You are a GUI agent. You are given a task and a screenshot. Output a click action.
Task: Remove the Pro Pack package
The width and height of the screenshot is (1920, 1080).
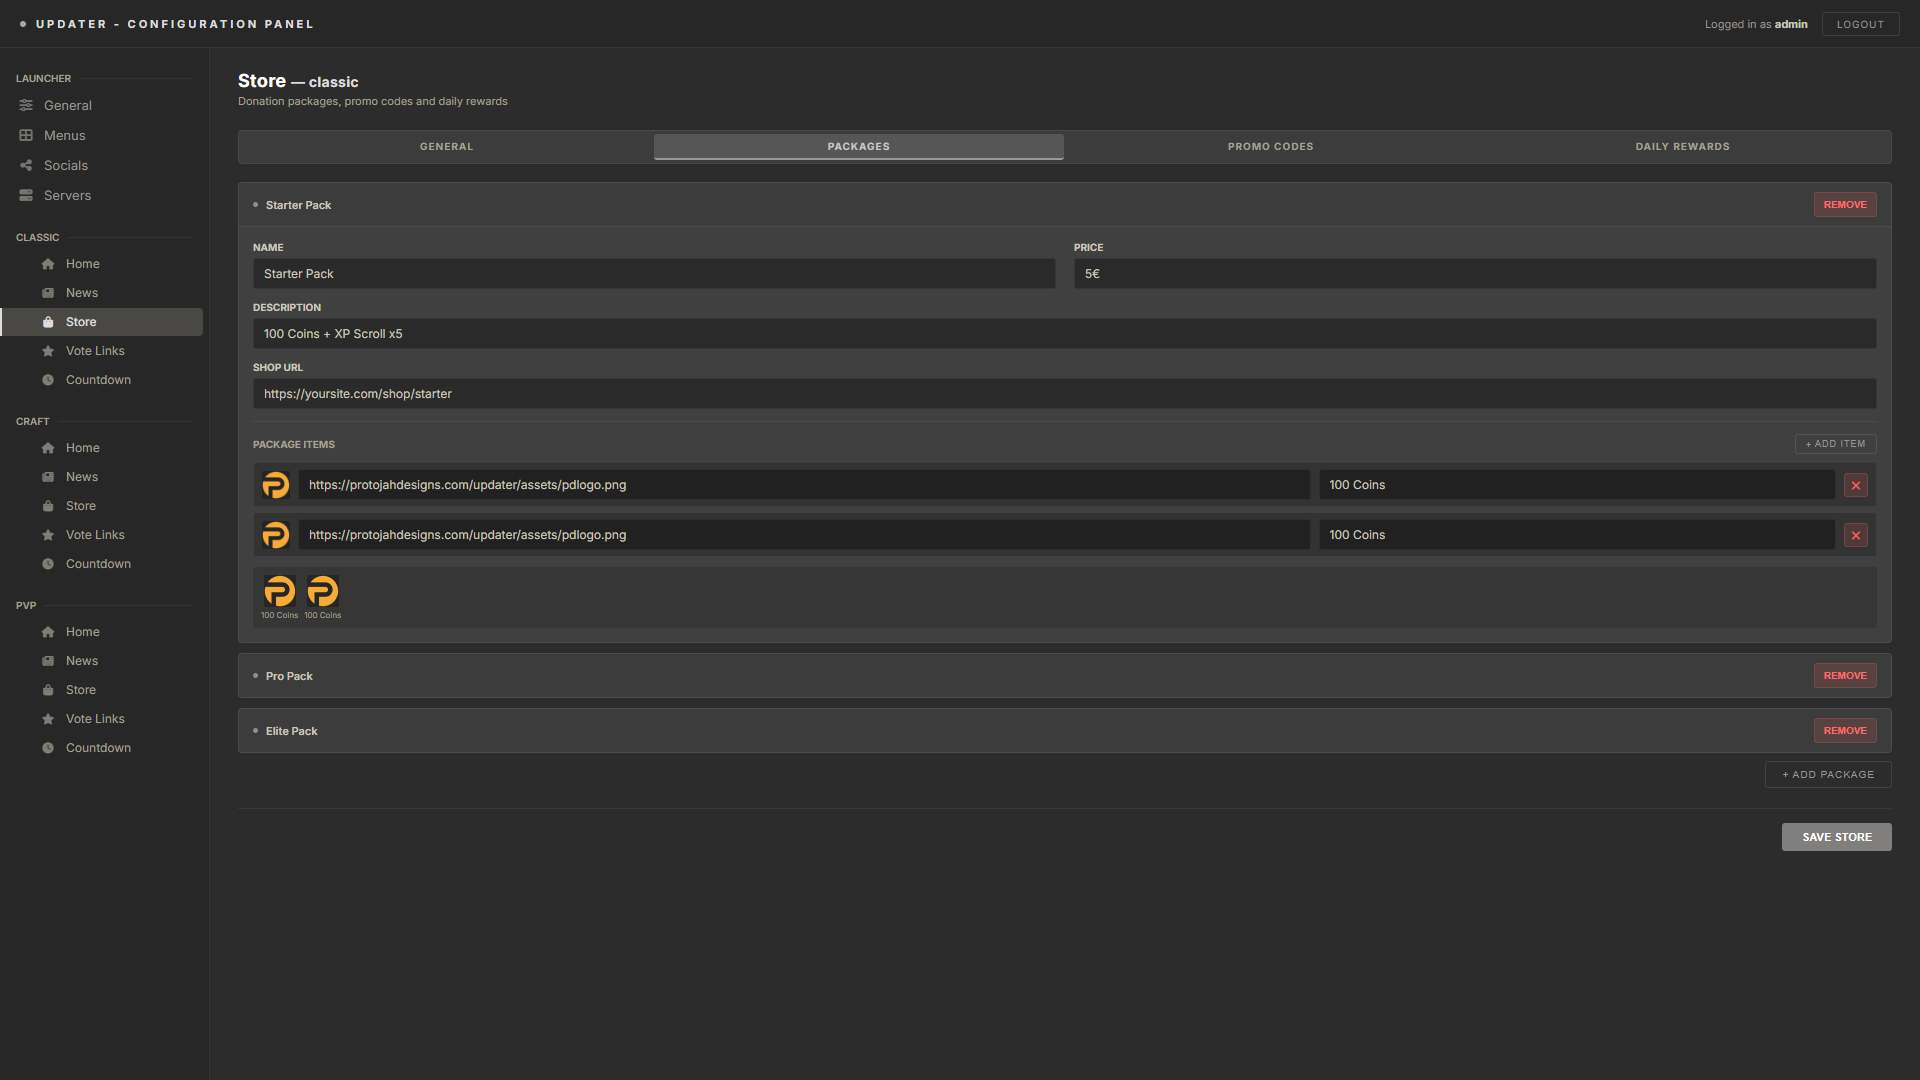(1845, 676)
